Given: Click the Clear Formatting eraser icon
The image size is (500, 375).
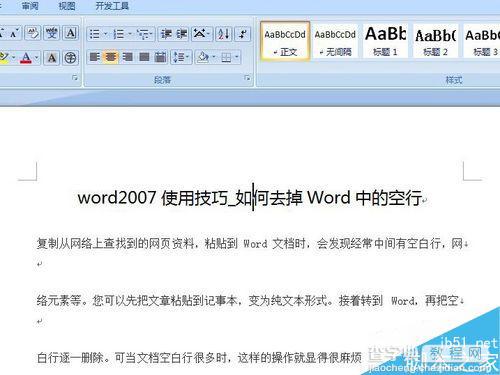Looking at the screenshot, I should (32, 33).
